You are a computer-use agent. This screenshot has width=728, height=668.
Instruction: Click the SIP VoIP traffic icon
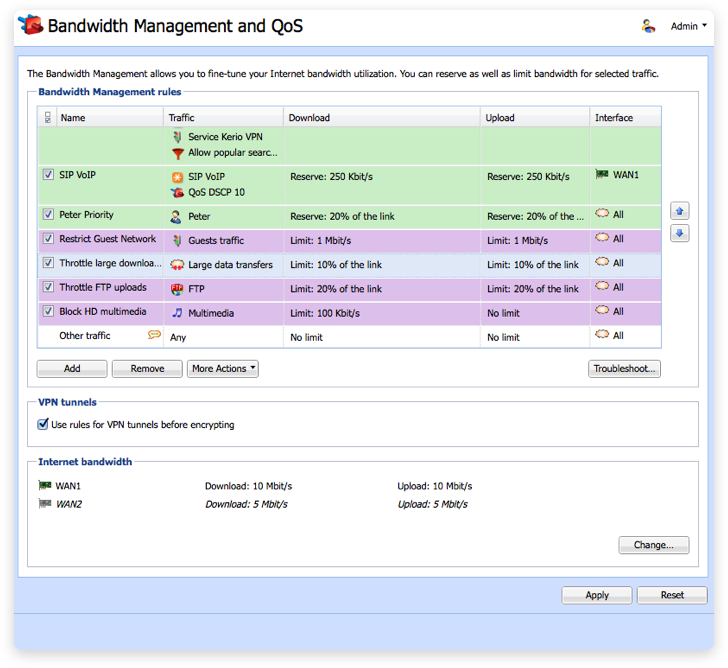click(x=177, y=176)
